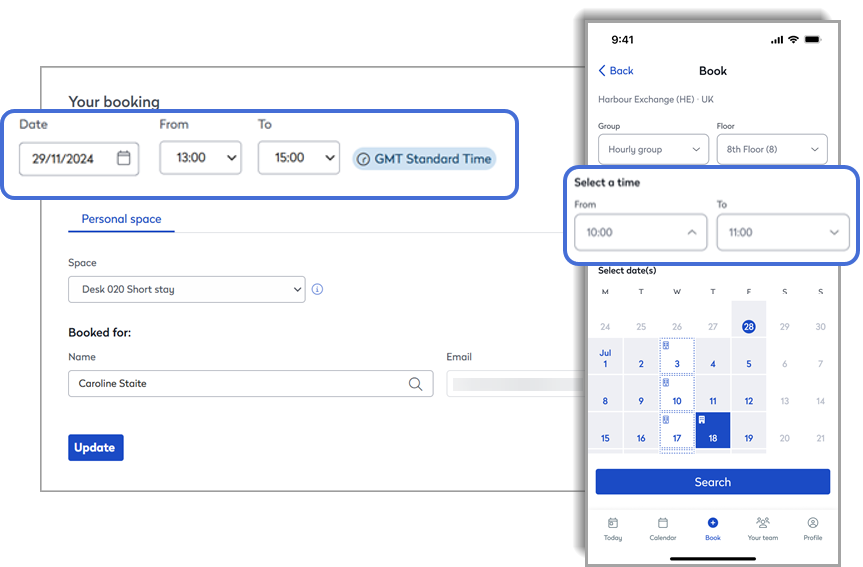Select July 2 in the calendar
Screen dimensions: 863x567
pyautogui.click(x=641, y=358)
